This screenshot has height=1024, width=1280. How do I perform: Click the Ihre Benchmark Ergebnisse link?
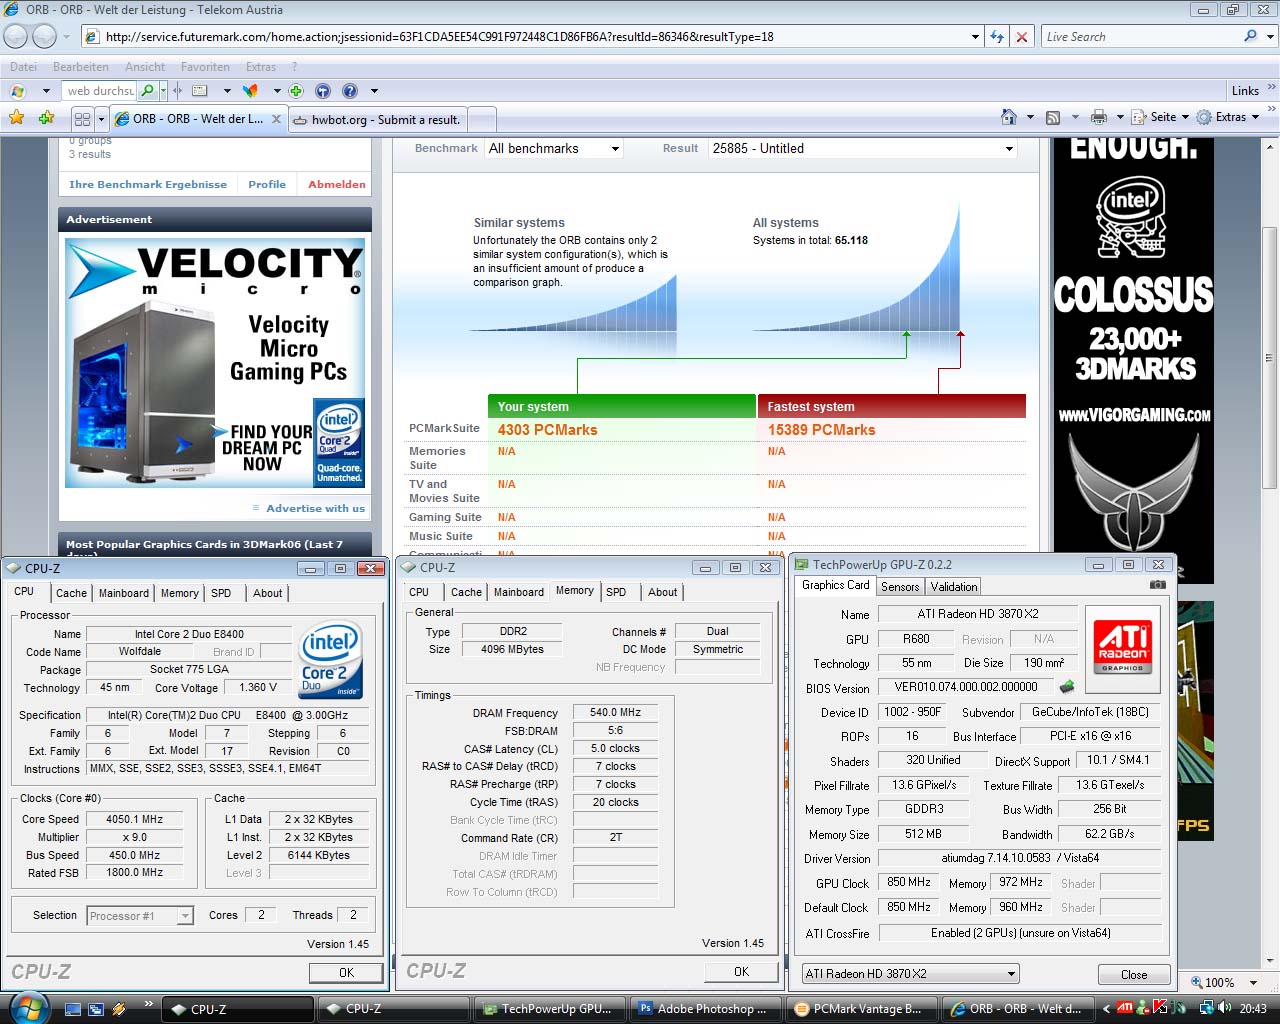point(148,184)
